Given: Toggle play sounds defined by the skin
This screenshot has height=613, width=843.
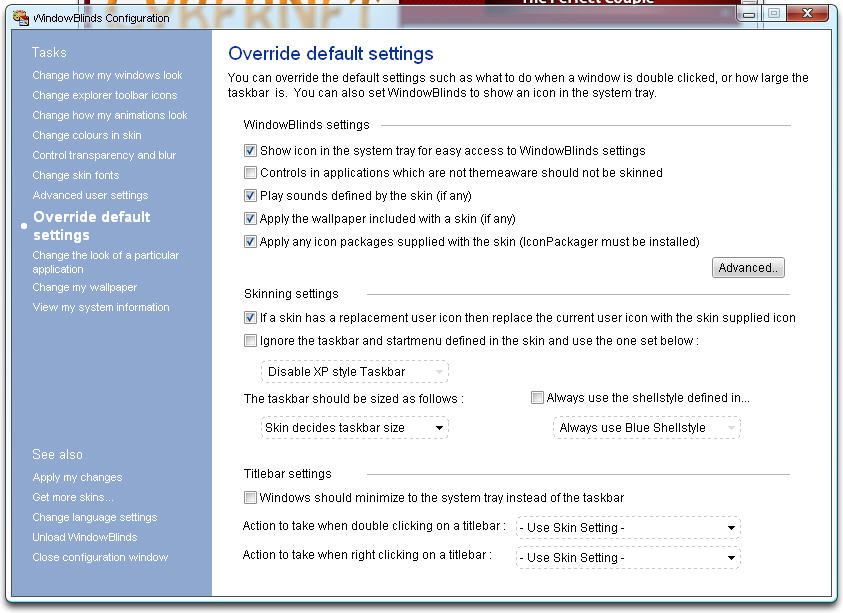Looking at the screenshot, I should [x=250, y=195].
